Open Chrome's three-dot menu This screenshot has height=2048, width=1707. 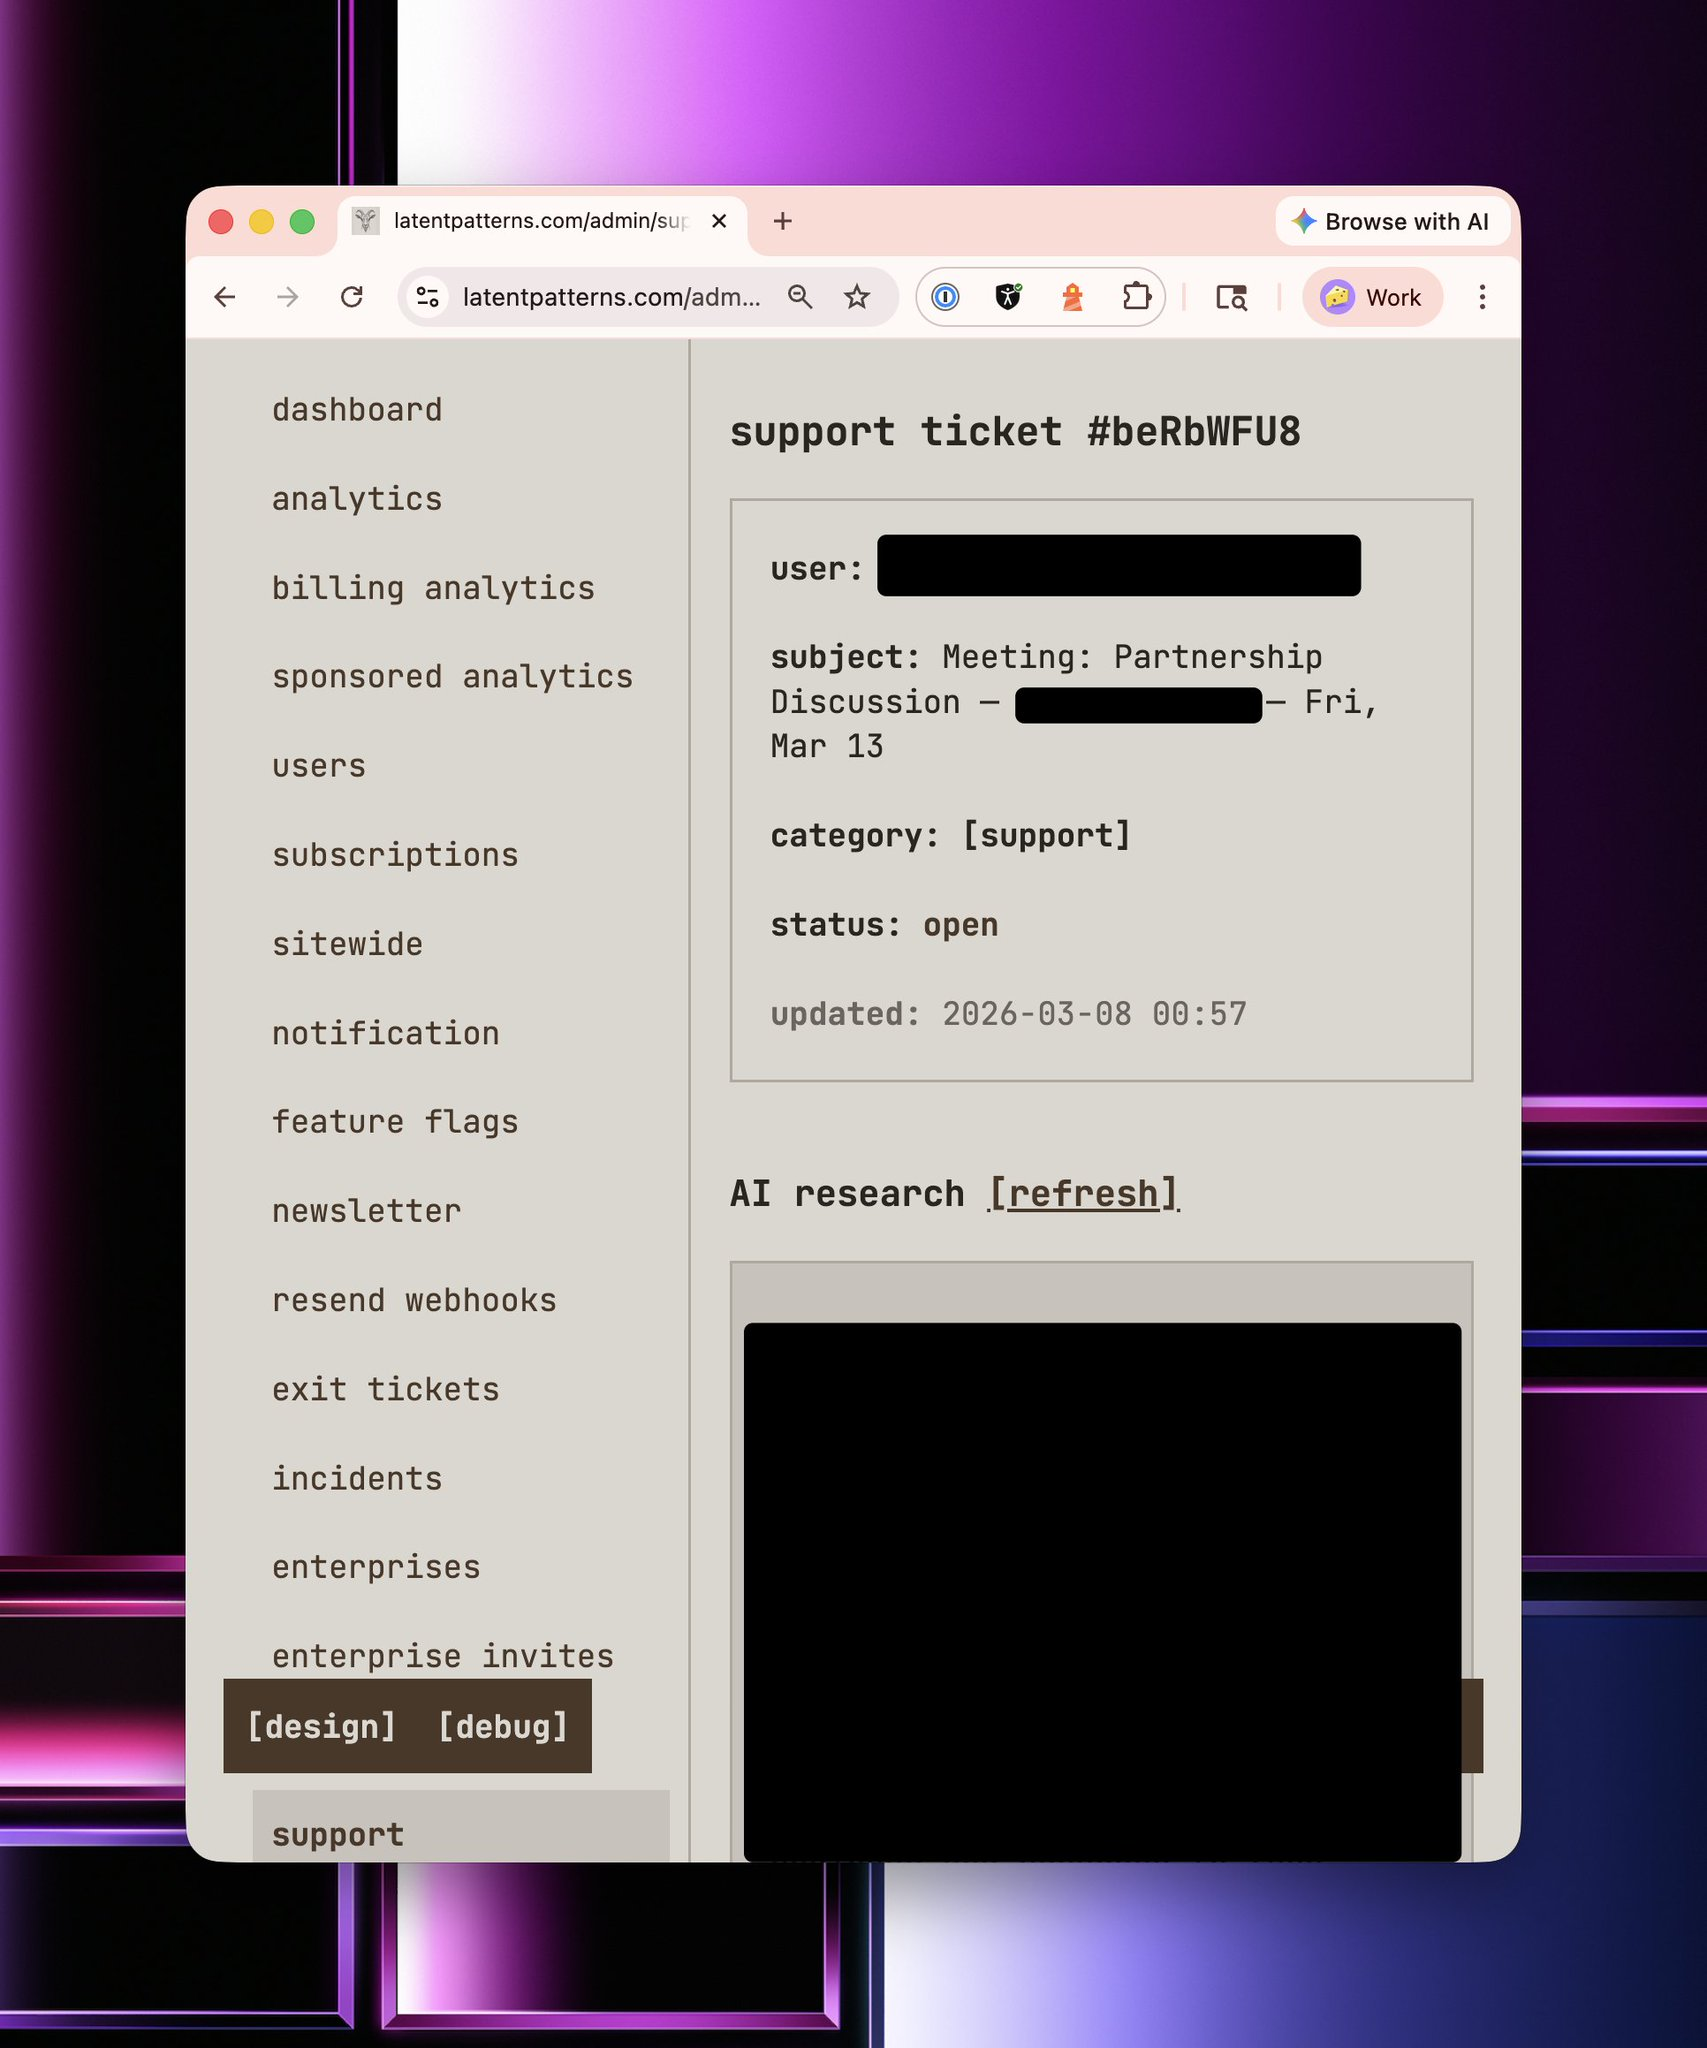1482,297
